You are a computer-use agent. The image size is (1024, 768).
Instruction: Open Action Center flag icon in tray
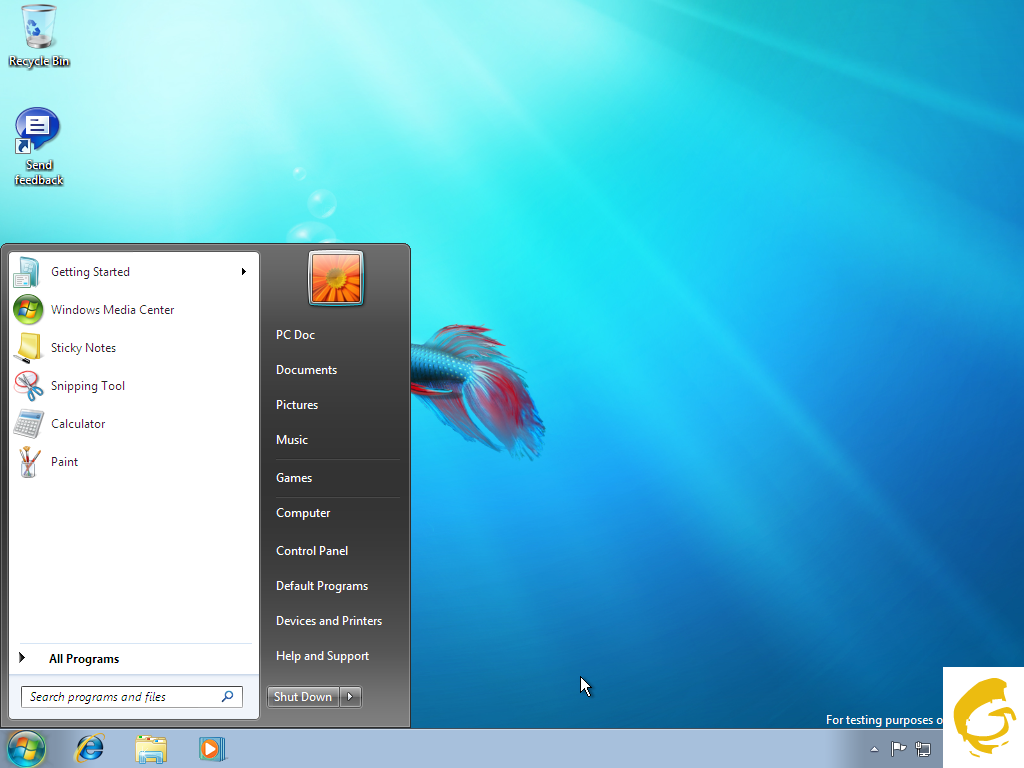[x=898, y=749]
